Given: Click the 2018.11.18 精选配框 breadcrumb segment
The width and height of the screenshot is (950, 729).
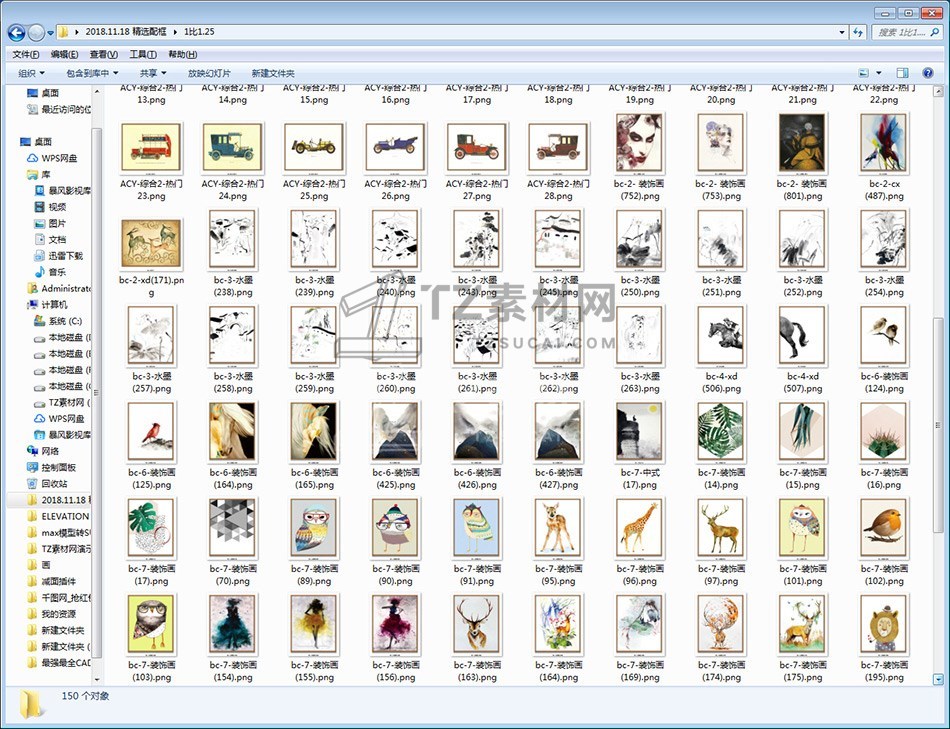Looking at the screenshot, I should click(x=126, y=32).
